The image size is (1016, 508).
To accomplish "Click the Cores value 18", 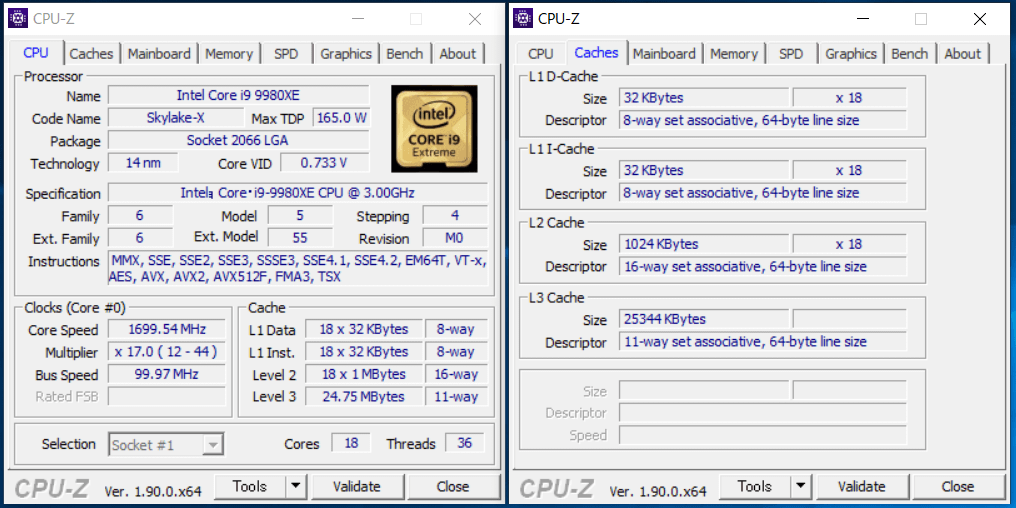I will (x=351, y=443).
